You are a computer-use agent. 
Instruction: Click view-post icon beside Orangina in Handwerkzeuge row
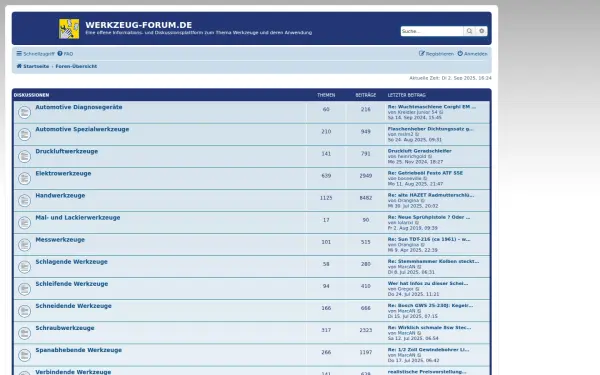(423, 201)
